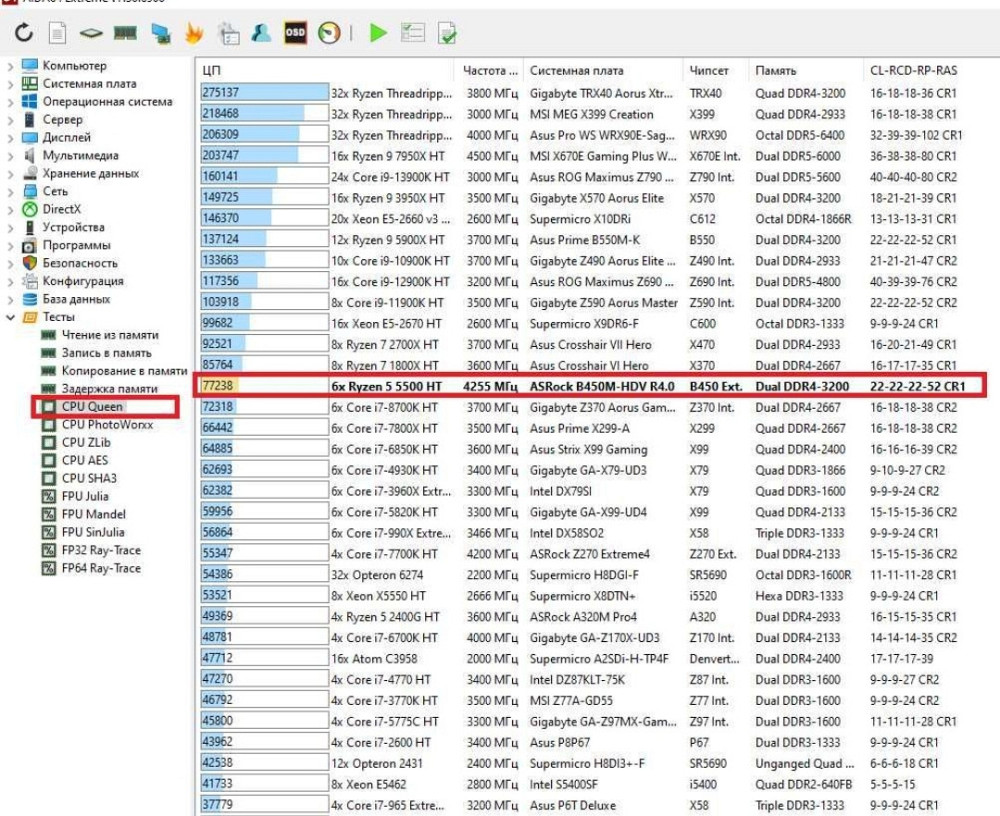This screenshot has width=1000, height=816.
Task: Open Чтение из памяти test
Action: click(x=110, y=335)
